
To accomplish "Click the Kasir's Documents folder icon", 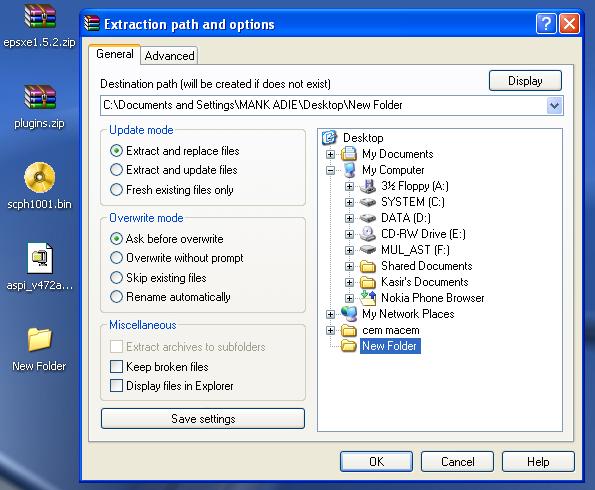I will coord(368,282).
